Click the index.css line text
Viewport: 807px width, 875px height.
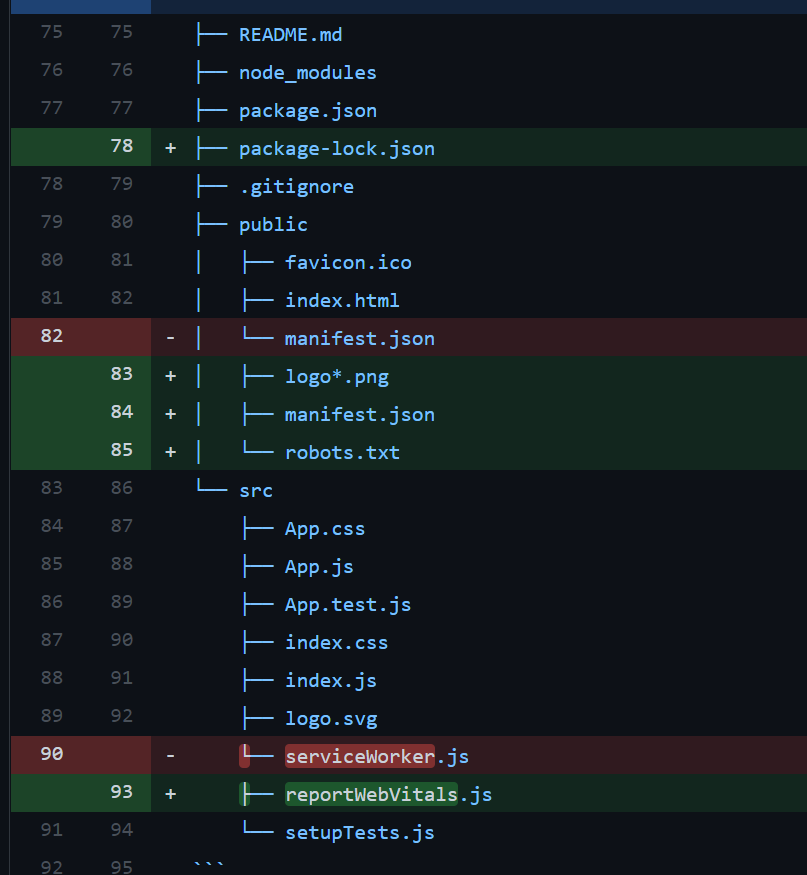337,642
